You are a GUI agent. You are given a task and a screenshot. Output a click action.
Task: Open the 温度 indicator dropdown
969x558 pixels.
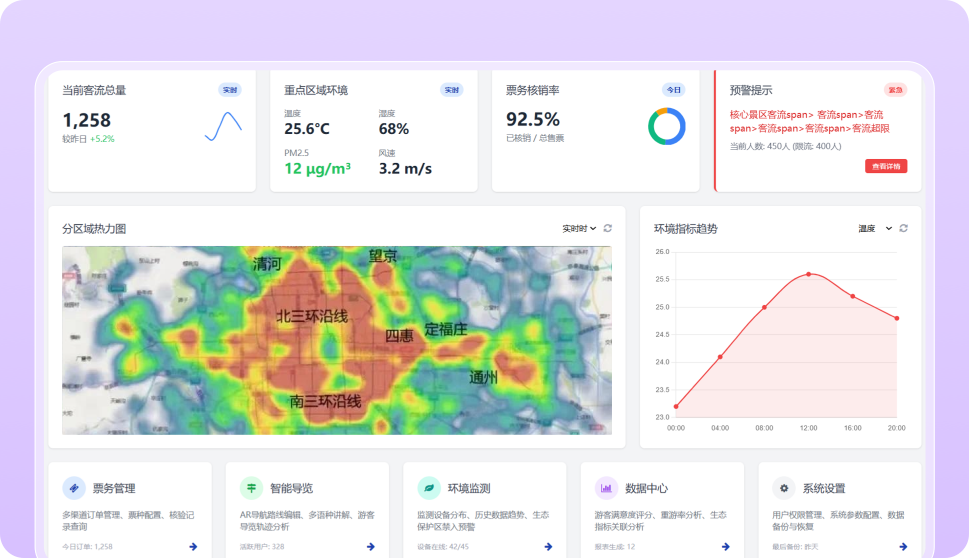click(875, 229)
